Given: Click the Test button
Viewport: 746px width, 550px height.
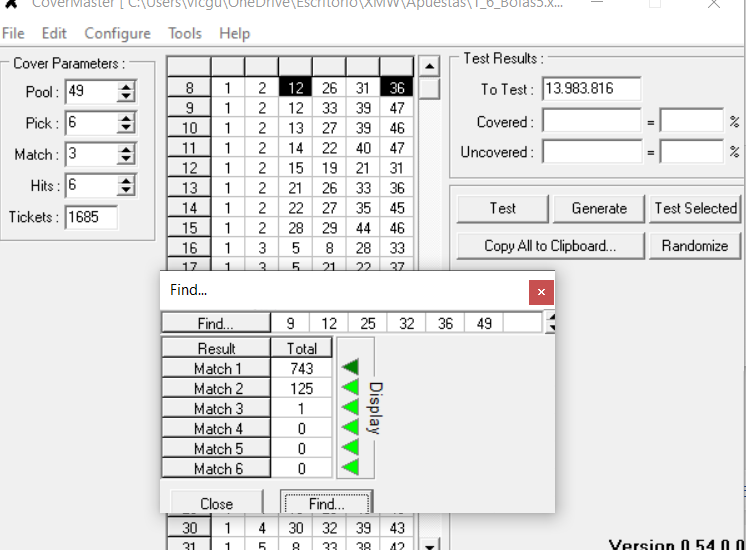Looking at the screenshot, I should (502, 209).
